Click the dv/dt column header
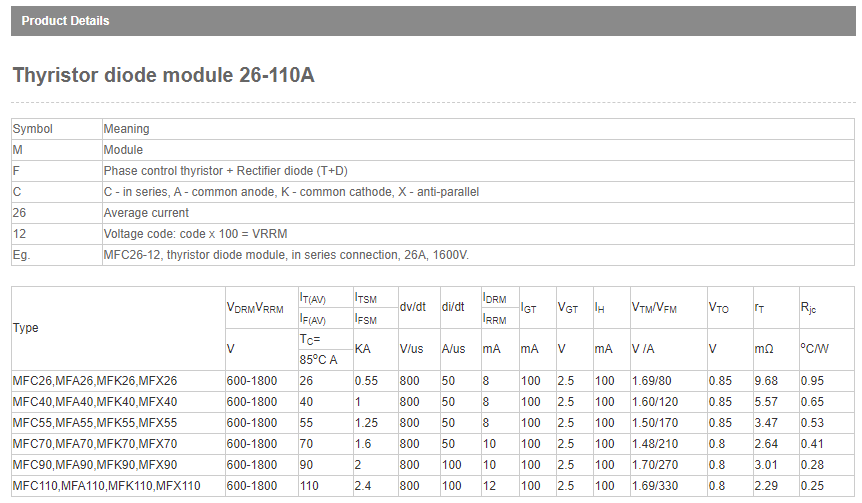Viewport: 862px width, 503px height. pos(412,307)
